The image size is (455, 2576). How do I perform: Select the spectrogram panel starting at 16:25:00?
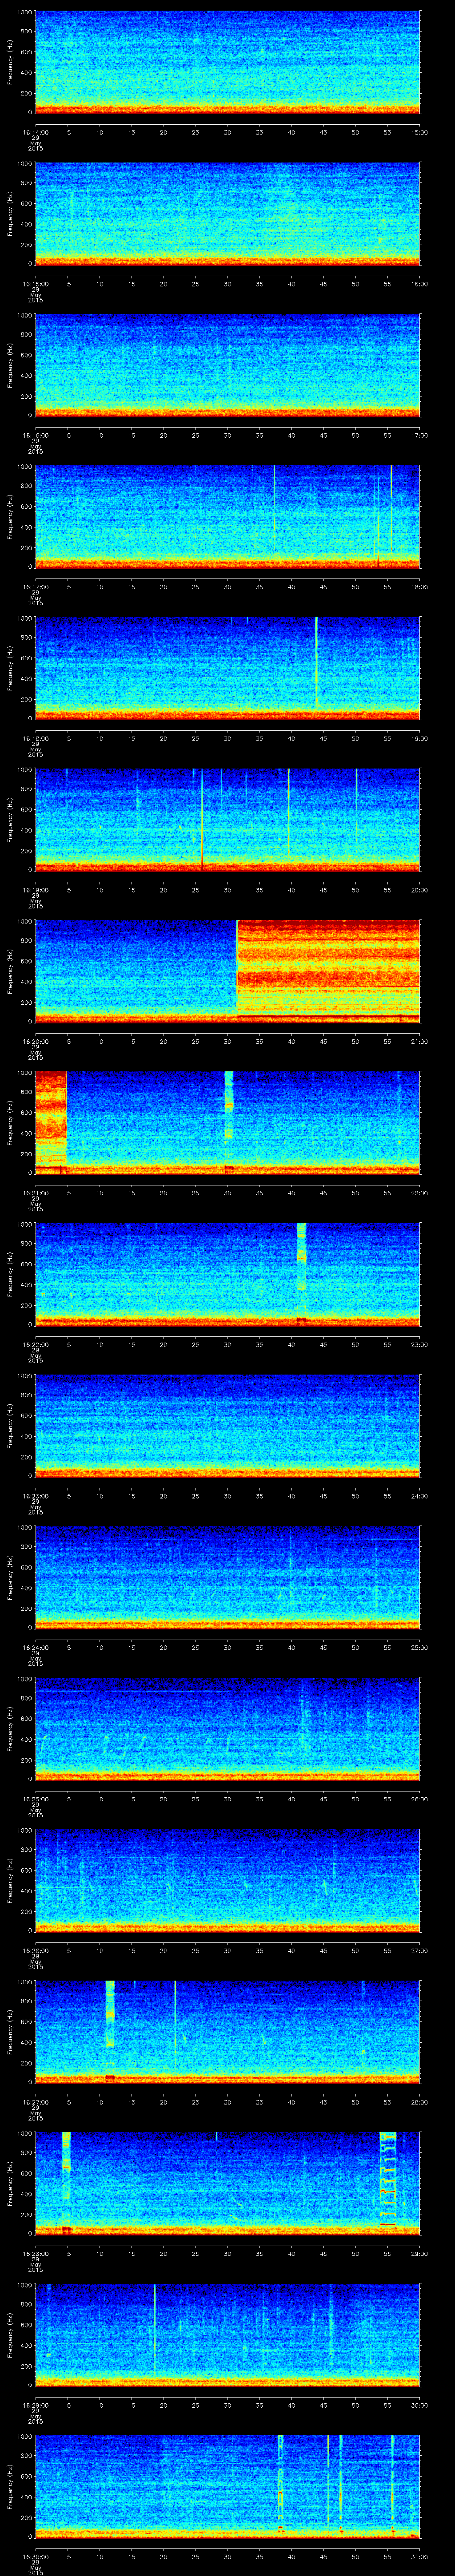(x=227, y=1729)
